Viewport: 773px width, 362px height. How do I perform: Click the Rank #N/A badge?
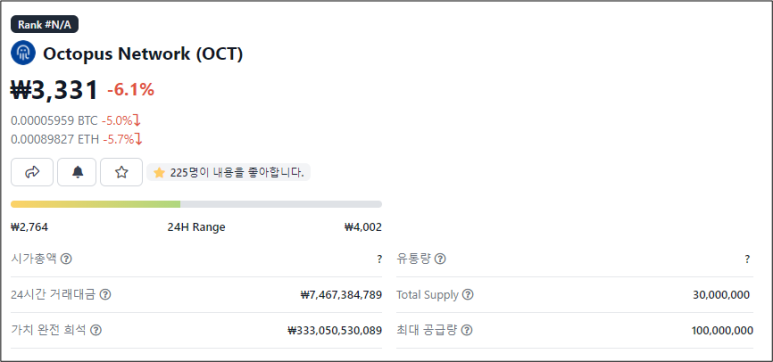coord(44,24)
